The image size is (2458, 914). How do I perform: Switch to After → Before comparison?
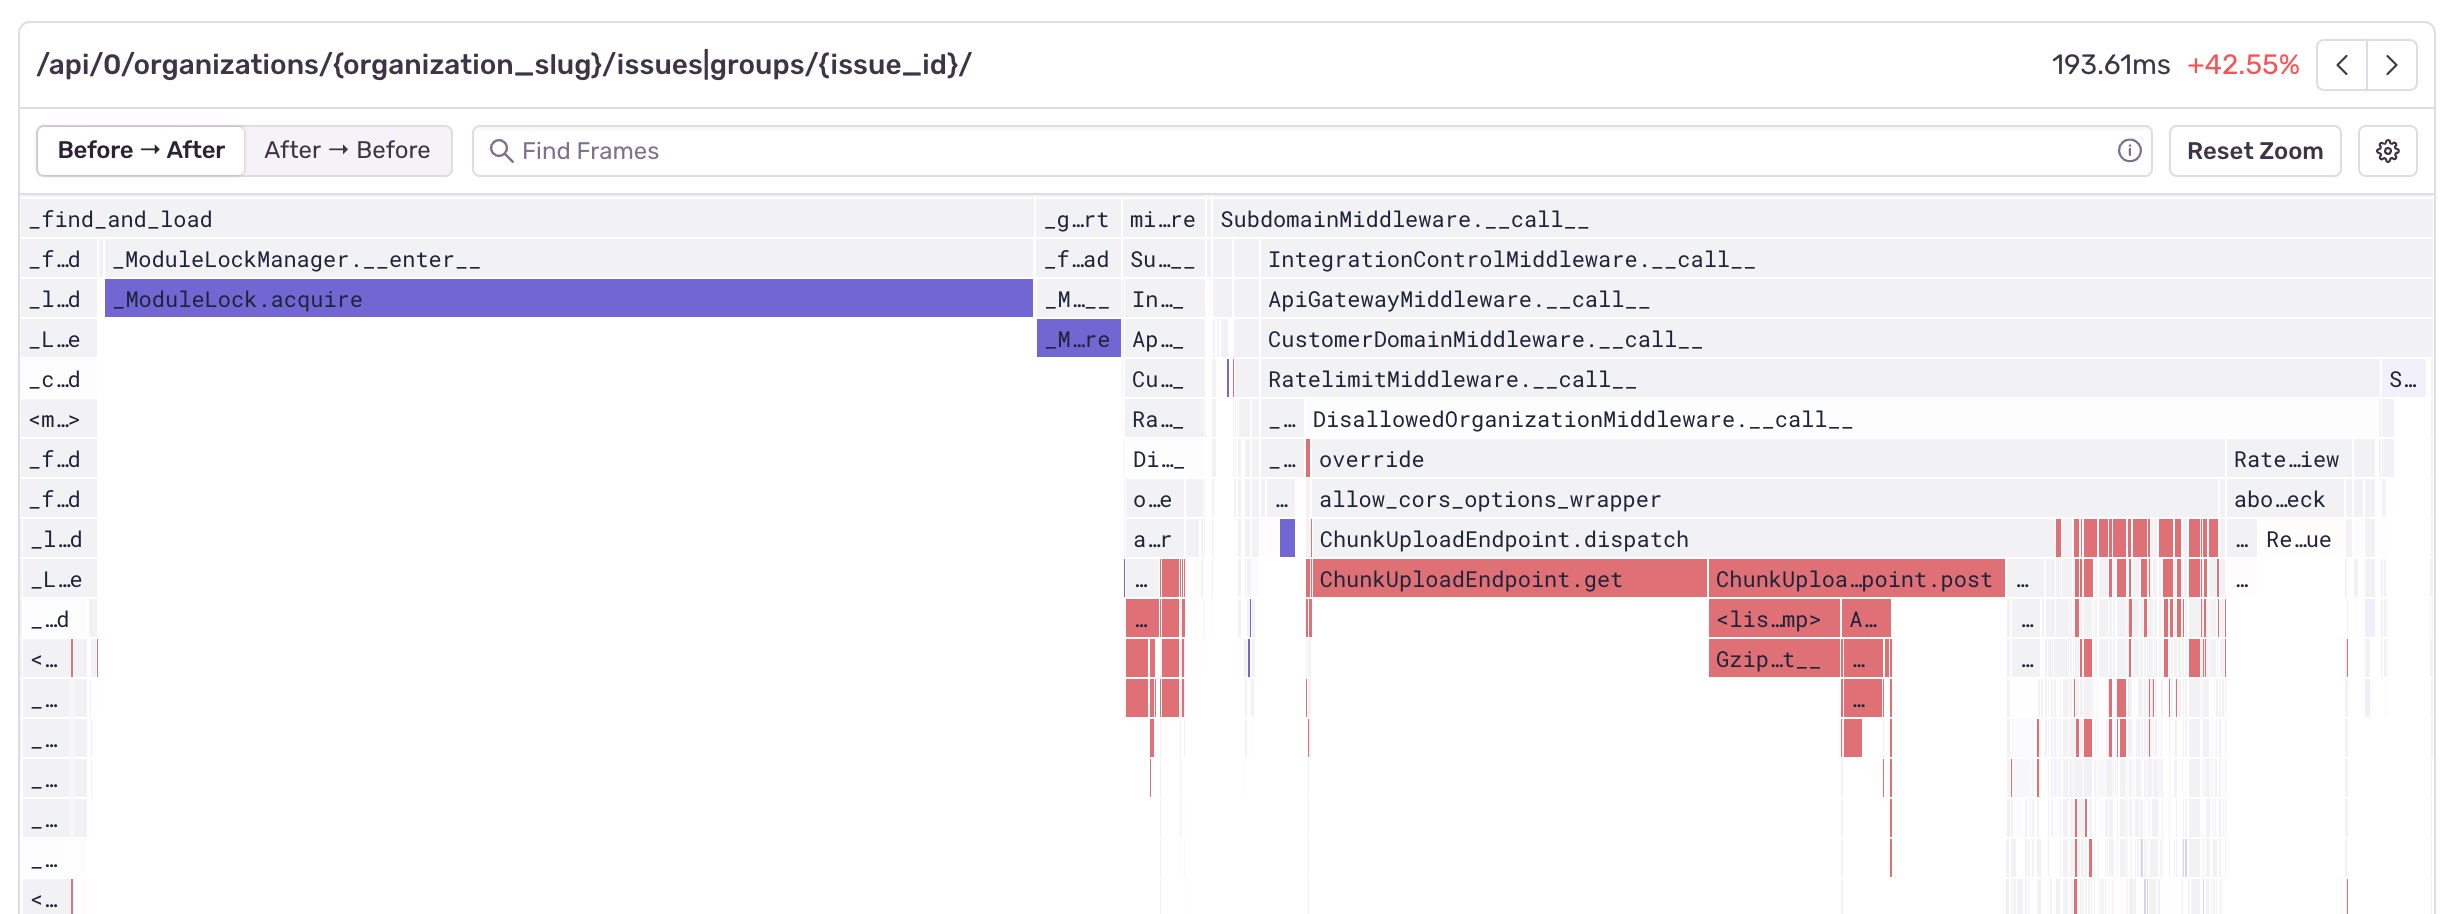[x=347, y=151]
